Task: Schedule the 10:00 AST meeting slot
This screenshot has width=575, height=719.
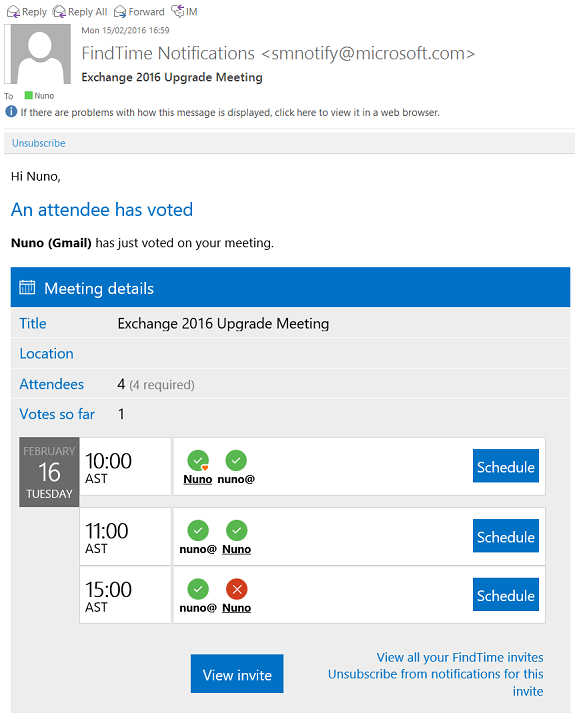Action: tap(506, 466)
